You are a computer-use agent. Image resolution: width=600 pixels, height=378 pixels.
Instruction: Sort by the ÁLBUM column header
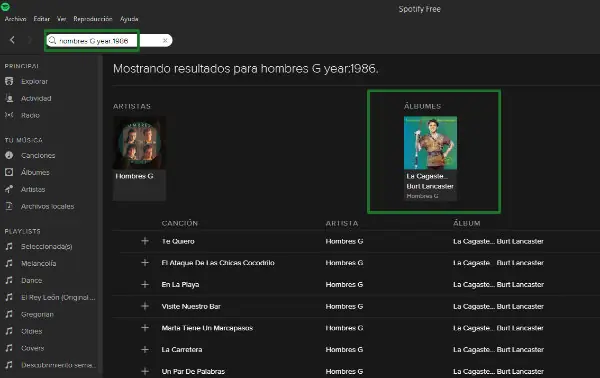466,223
